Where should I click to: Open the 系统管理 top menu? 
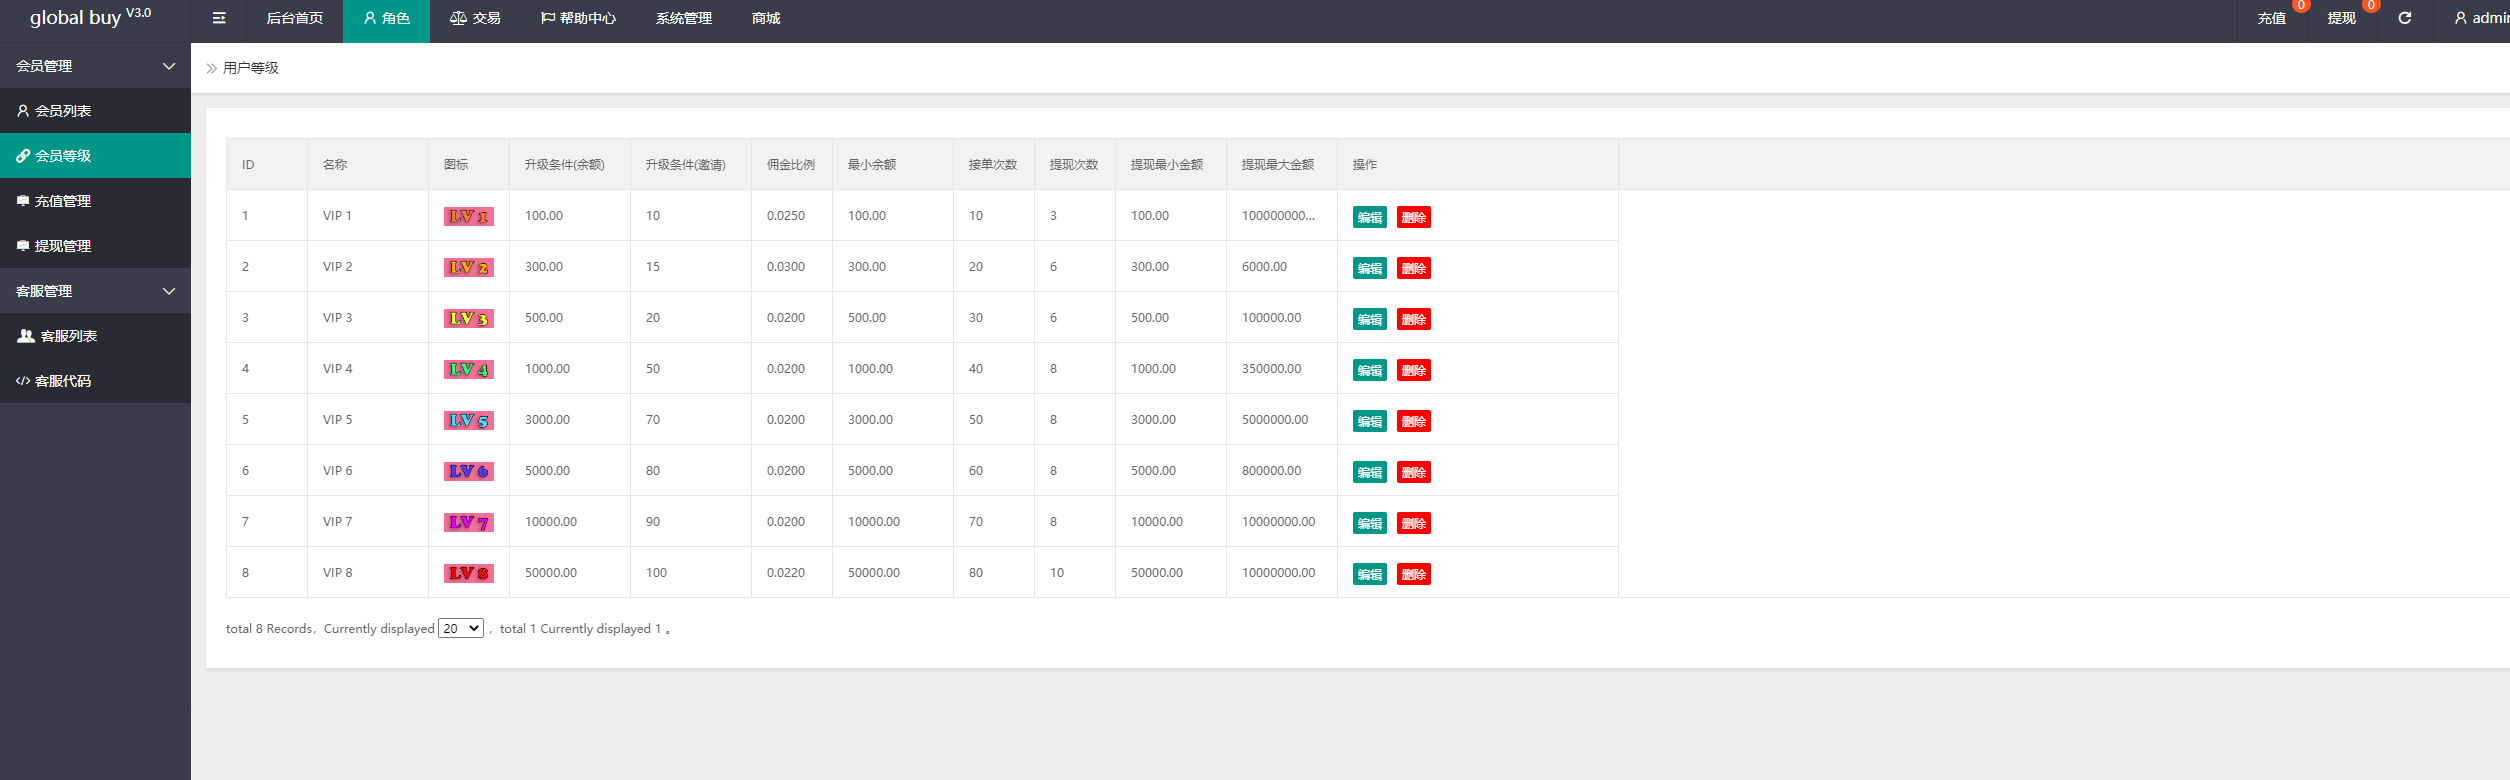click(684, 18)
